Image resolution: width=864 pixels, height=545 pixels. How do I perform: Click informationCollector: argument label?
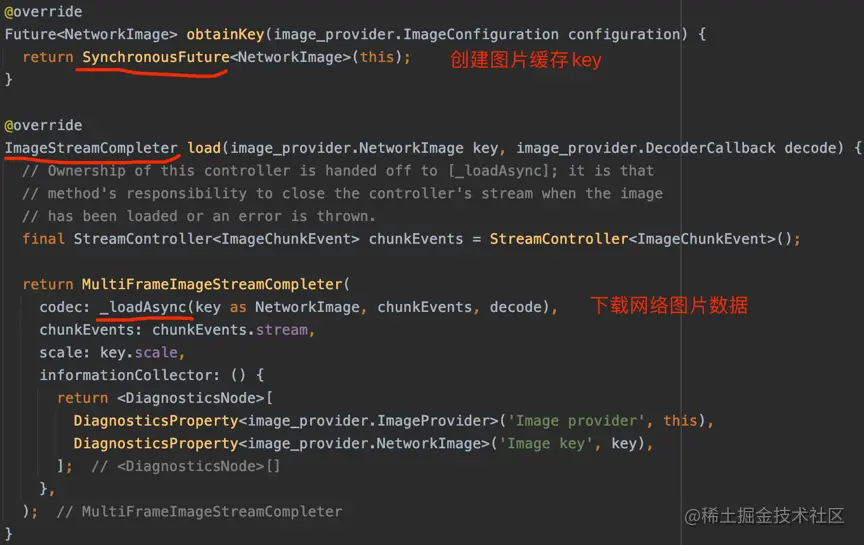129,375
